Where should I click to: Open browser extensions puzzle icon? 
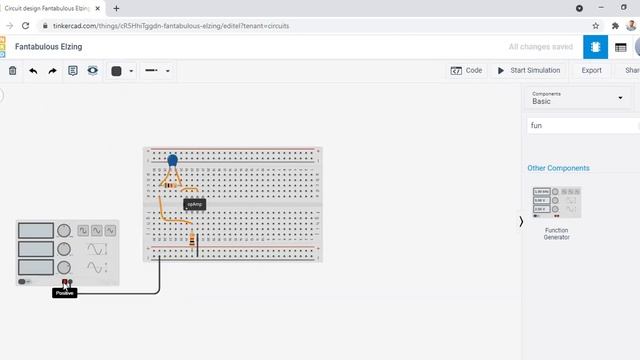pyautogui.click(x=615, y=26)
